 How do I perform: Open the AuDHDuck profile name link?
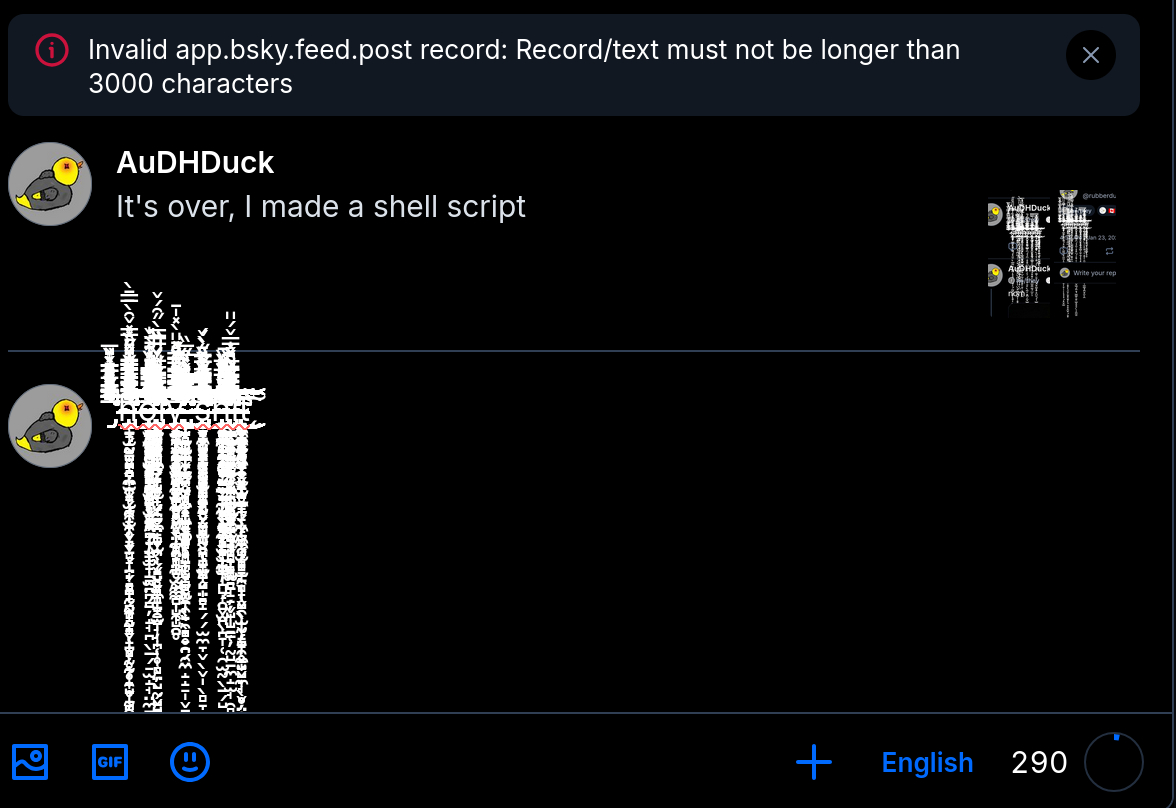tap(195, 162)
